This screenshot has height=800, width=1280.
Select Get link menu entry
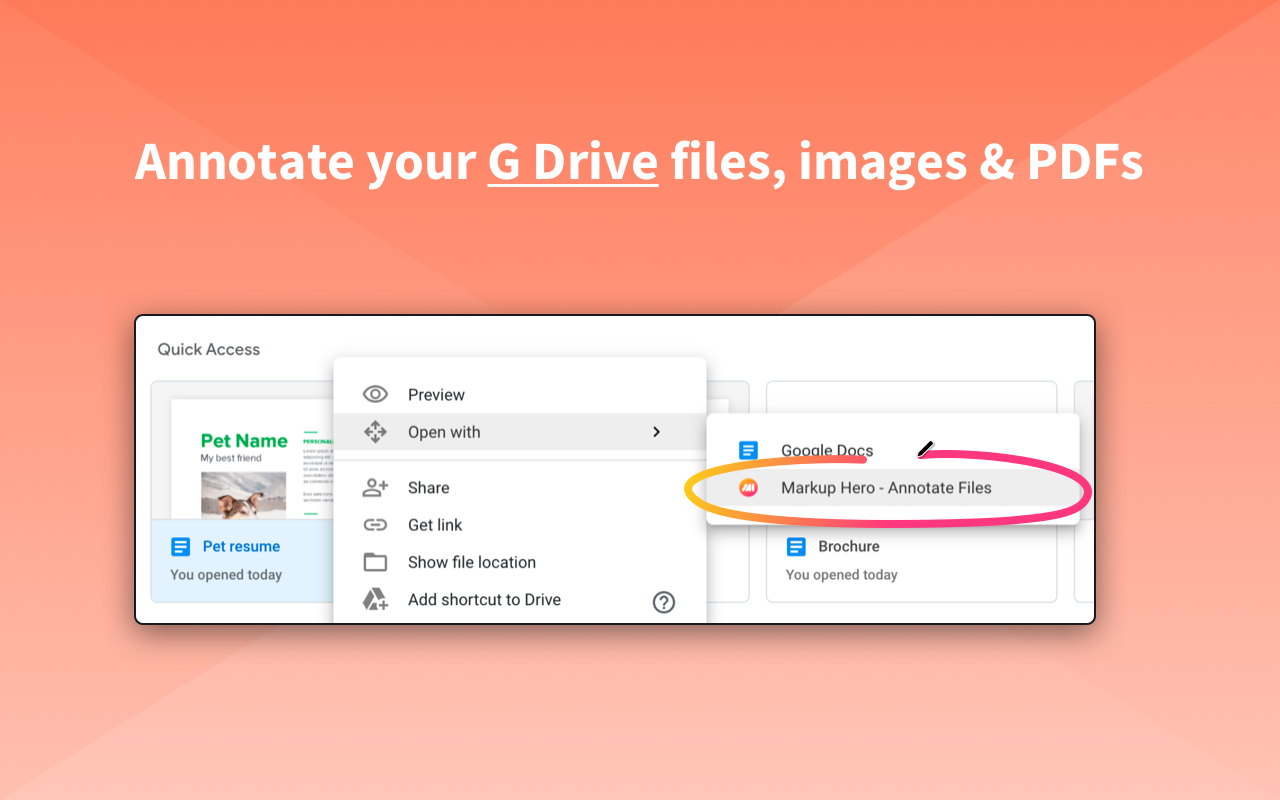click(520, 524)
